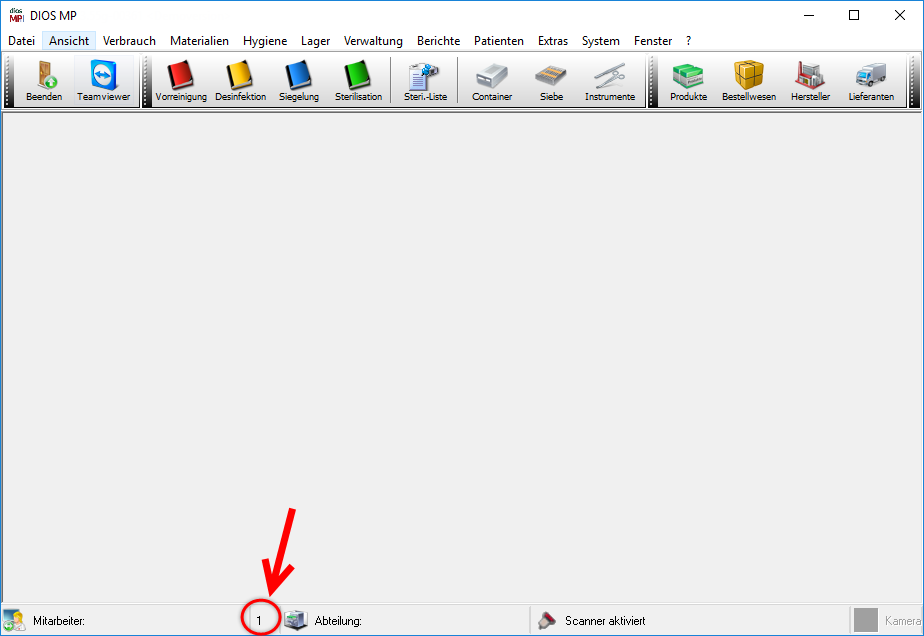The image size is (924, 636).
Task: Click the Mitarbeiter icon in status bar
Action: tap(14, 620)
